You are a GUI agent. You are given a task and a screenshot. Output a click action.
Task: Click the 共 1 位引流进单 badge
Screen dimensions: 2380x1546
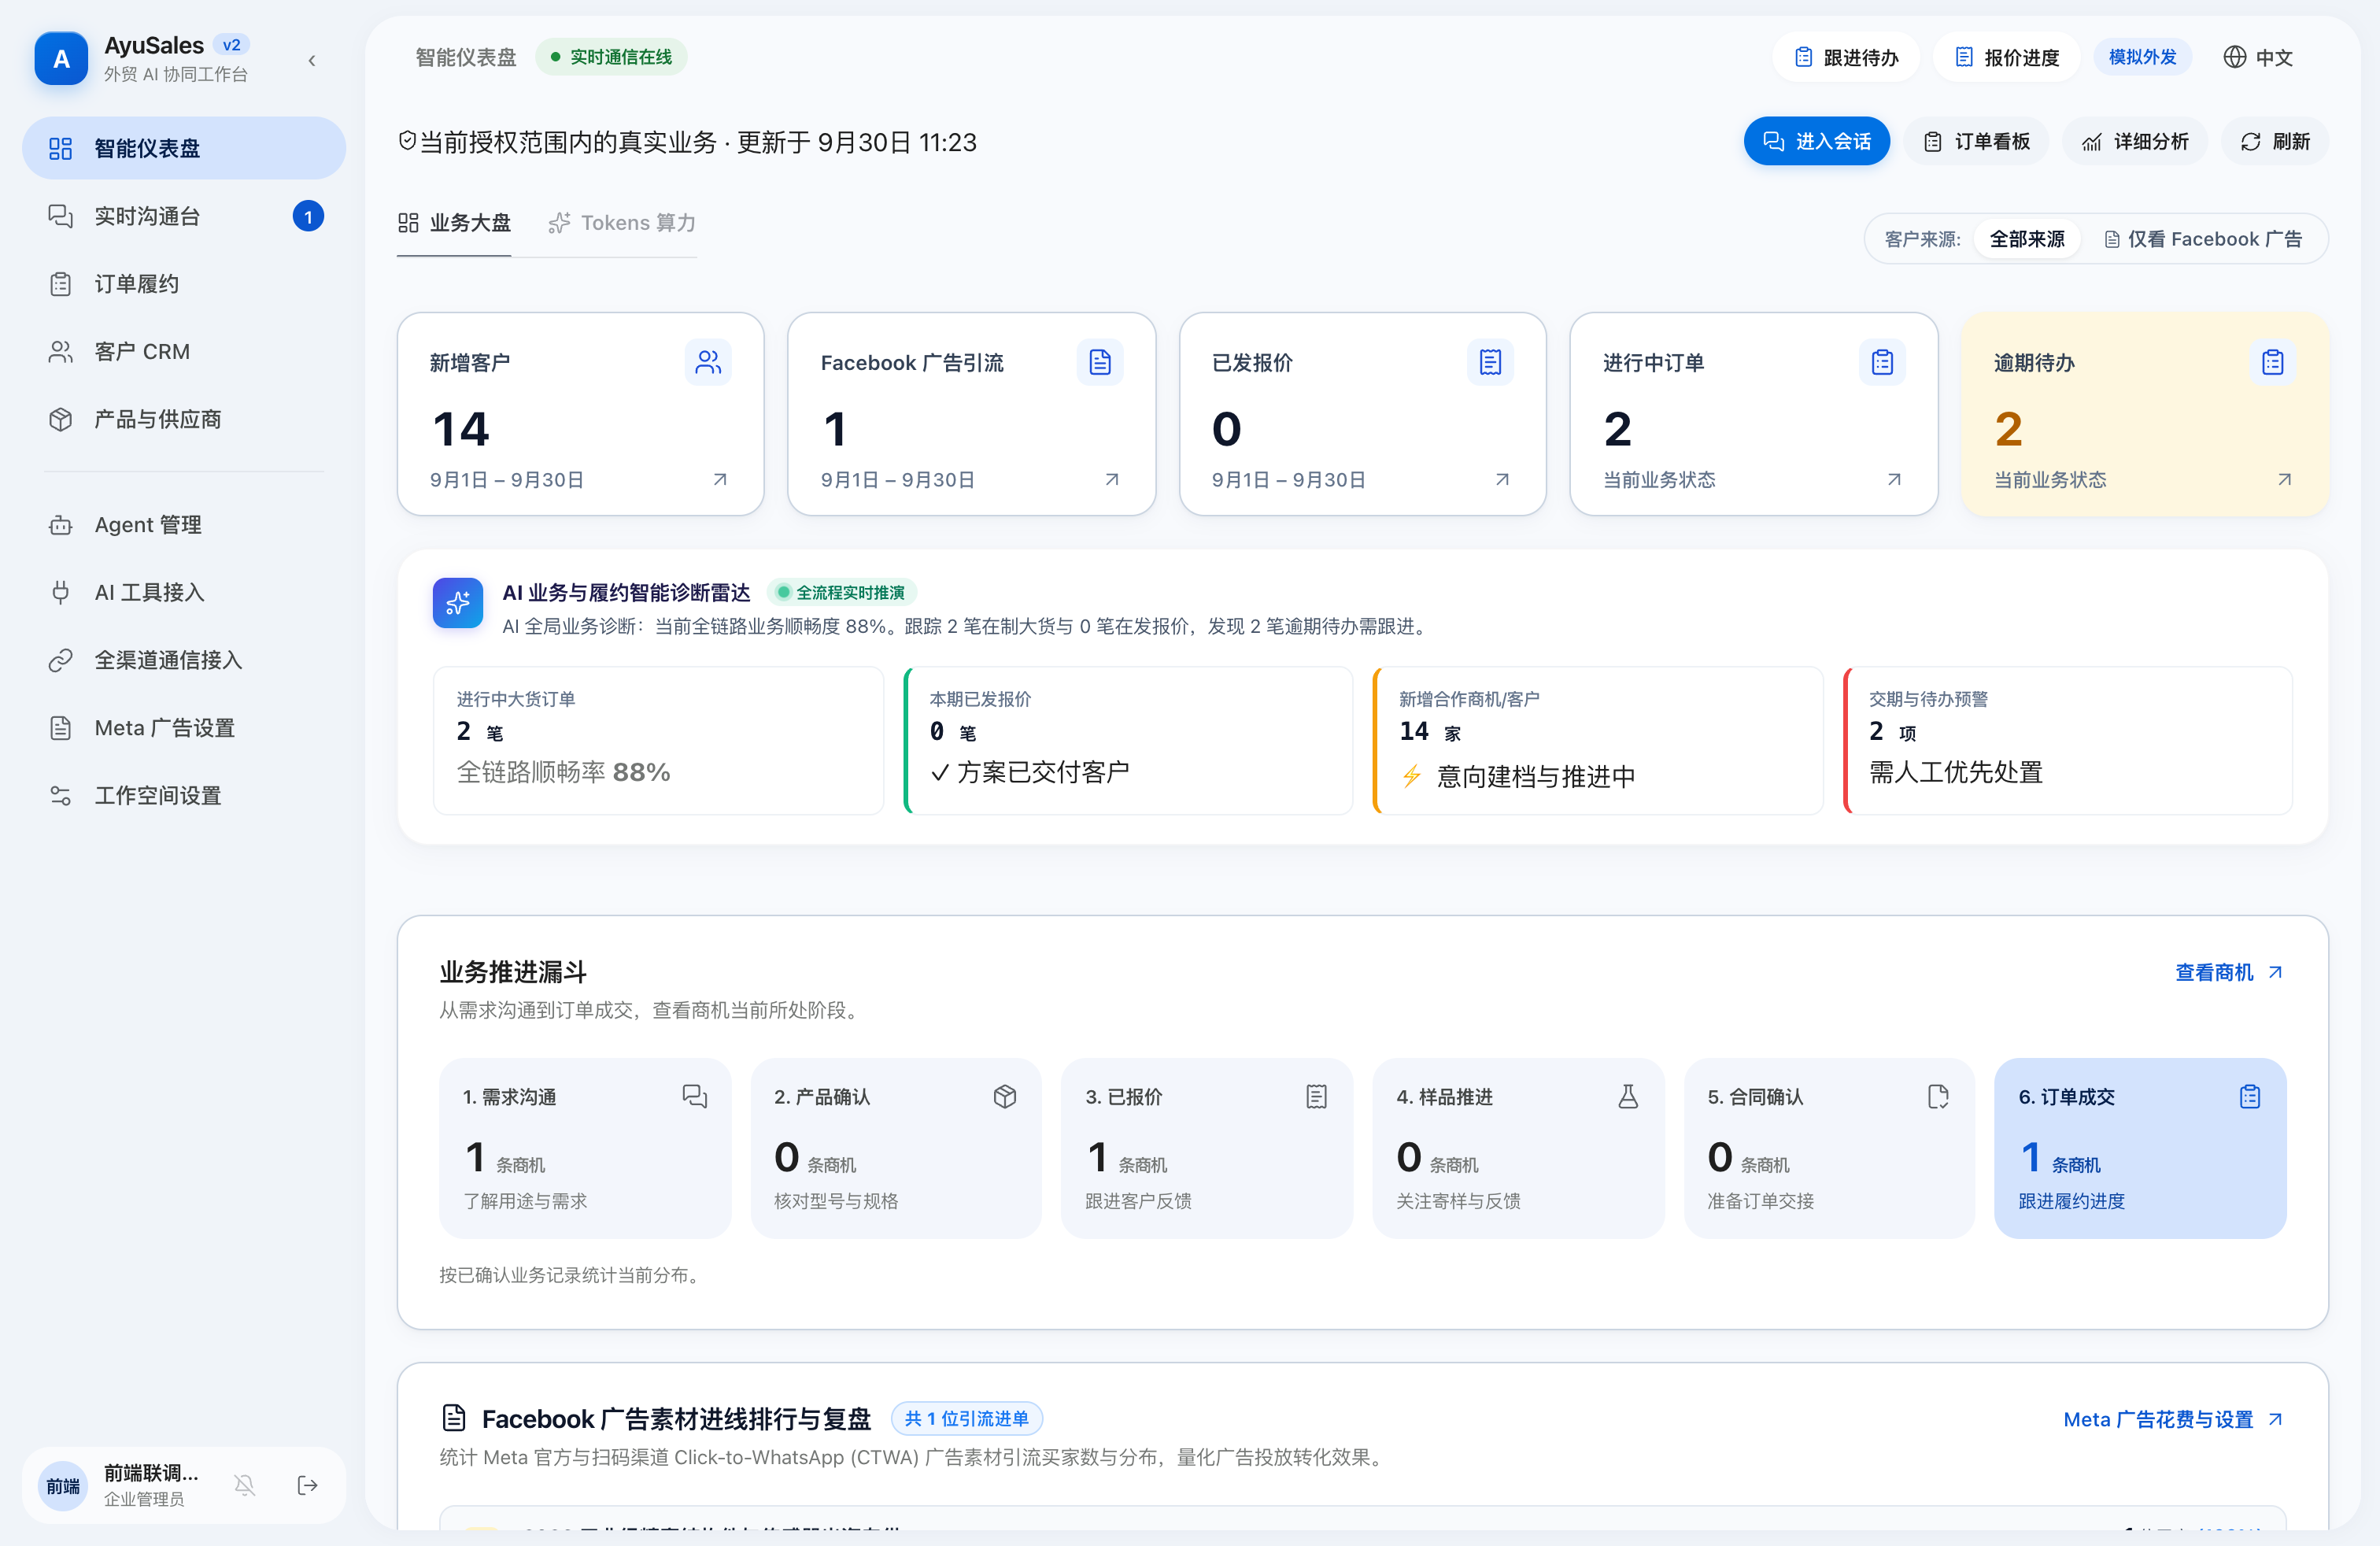coord(966,1419)
